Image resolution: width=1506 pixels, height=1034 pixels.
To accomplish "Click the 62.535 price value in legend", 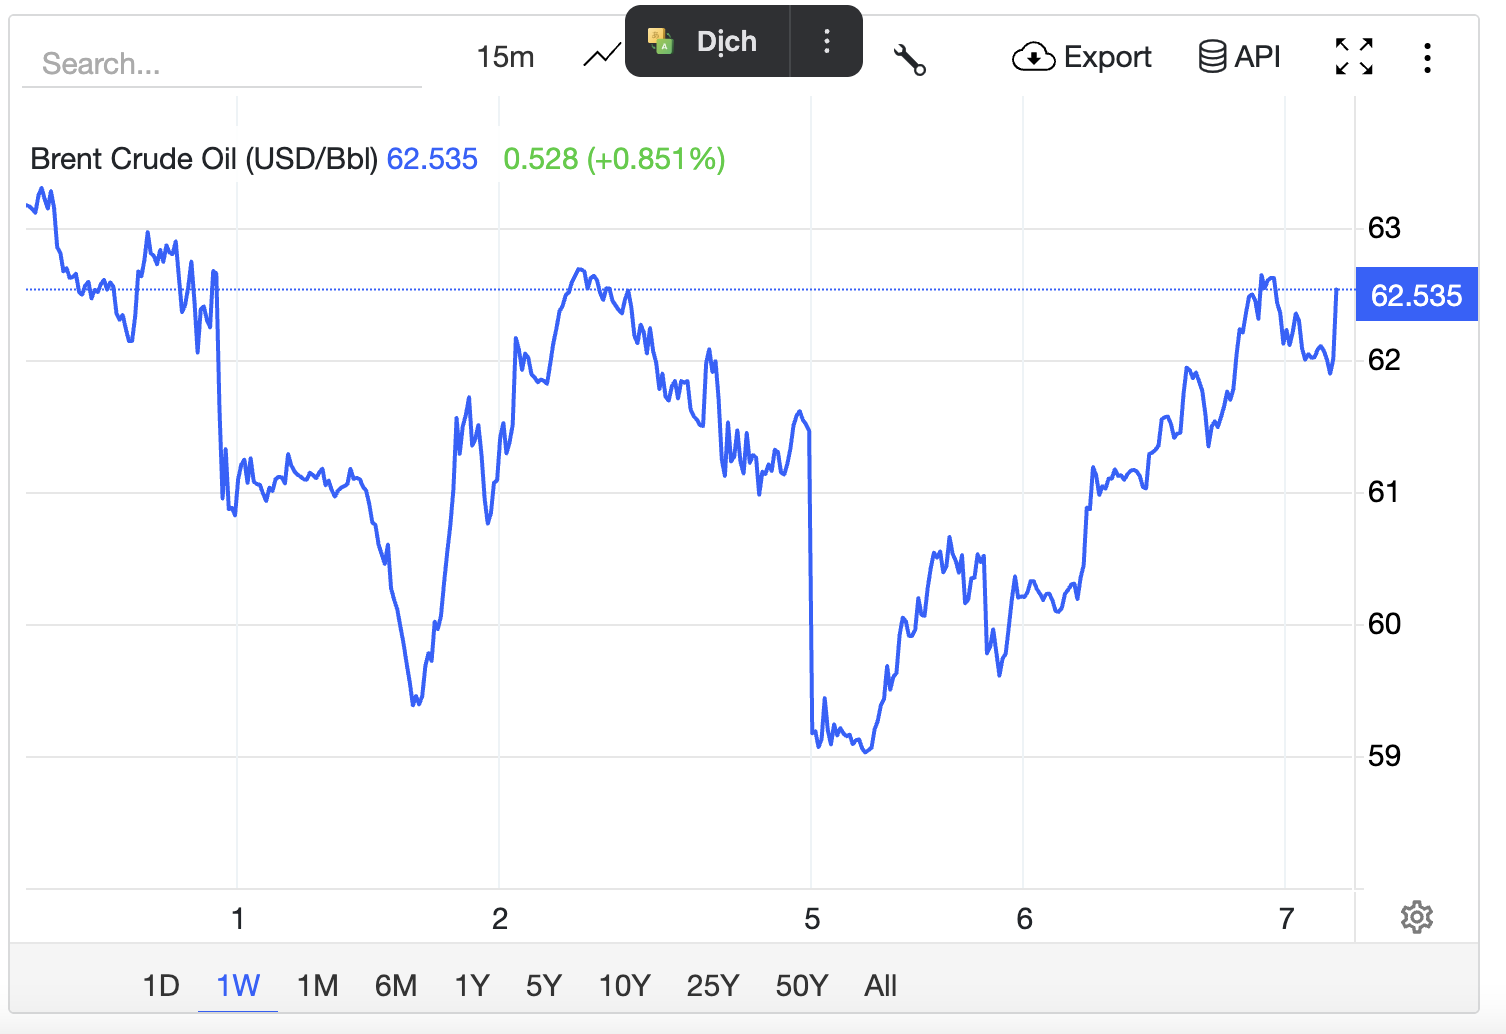I will point(432,159).
